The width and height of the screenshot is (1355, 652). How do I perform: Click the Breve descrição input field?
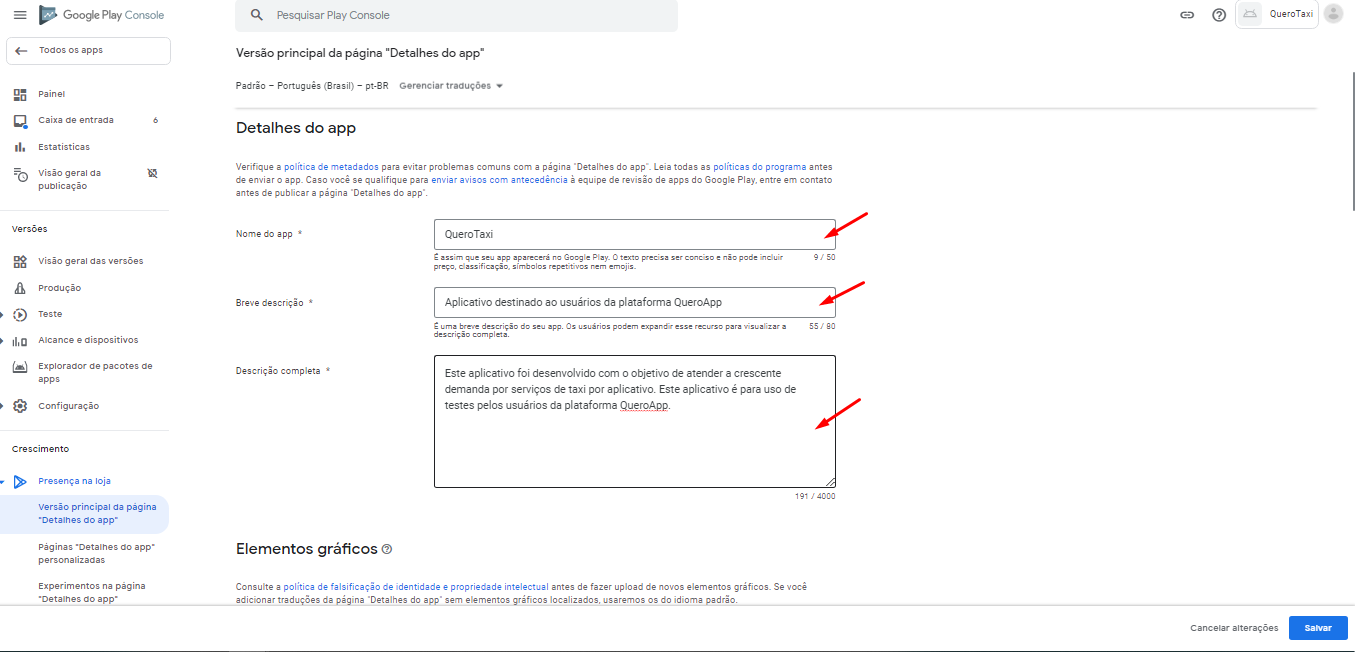[635, 302]
